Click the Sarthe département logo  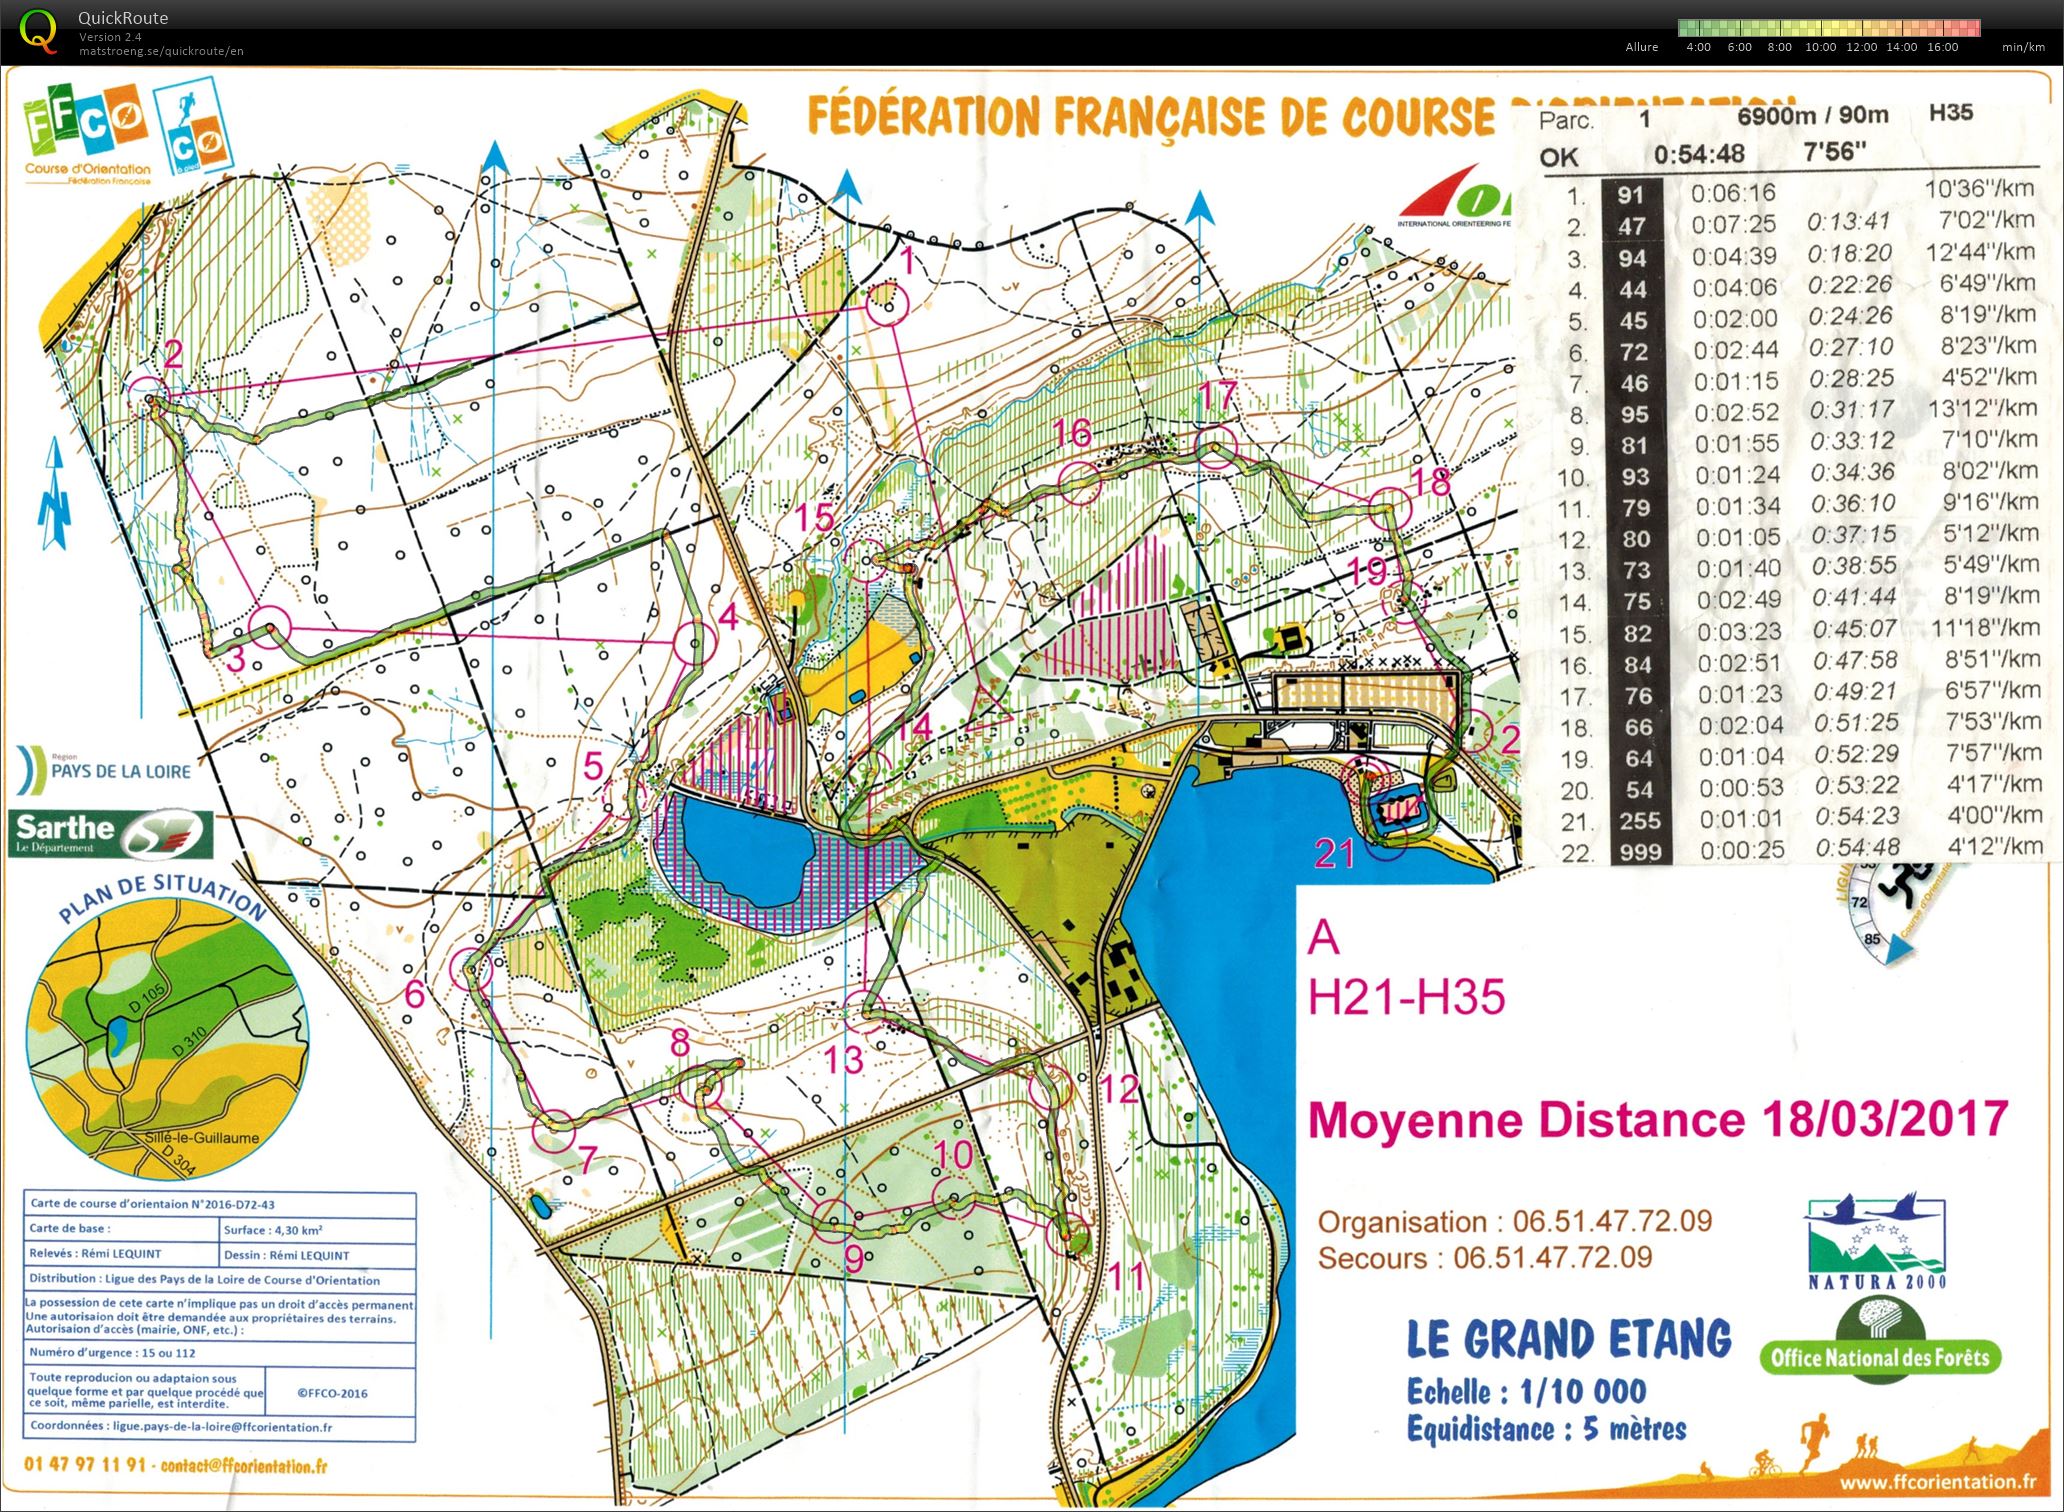(x=112, y=834)
